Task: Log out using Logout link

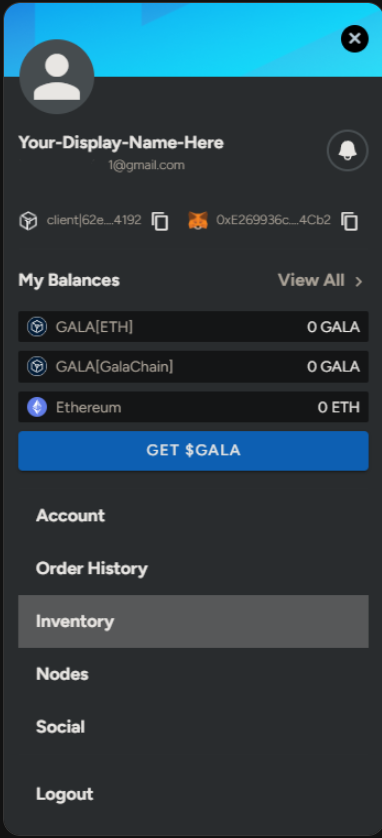Action: [65, 794]
